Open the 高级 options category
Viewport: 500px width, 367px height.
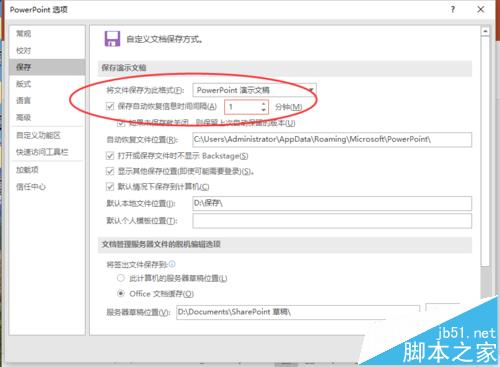coord(23,117)
